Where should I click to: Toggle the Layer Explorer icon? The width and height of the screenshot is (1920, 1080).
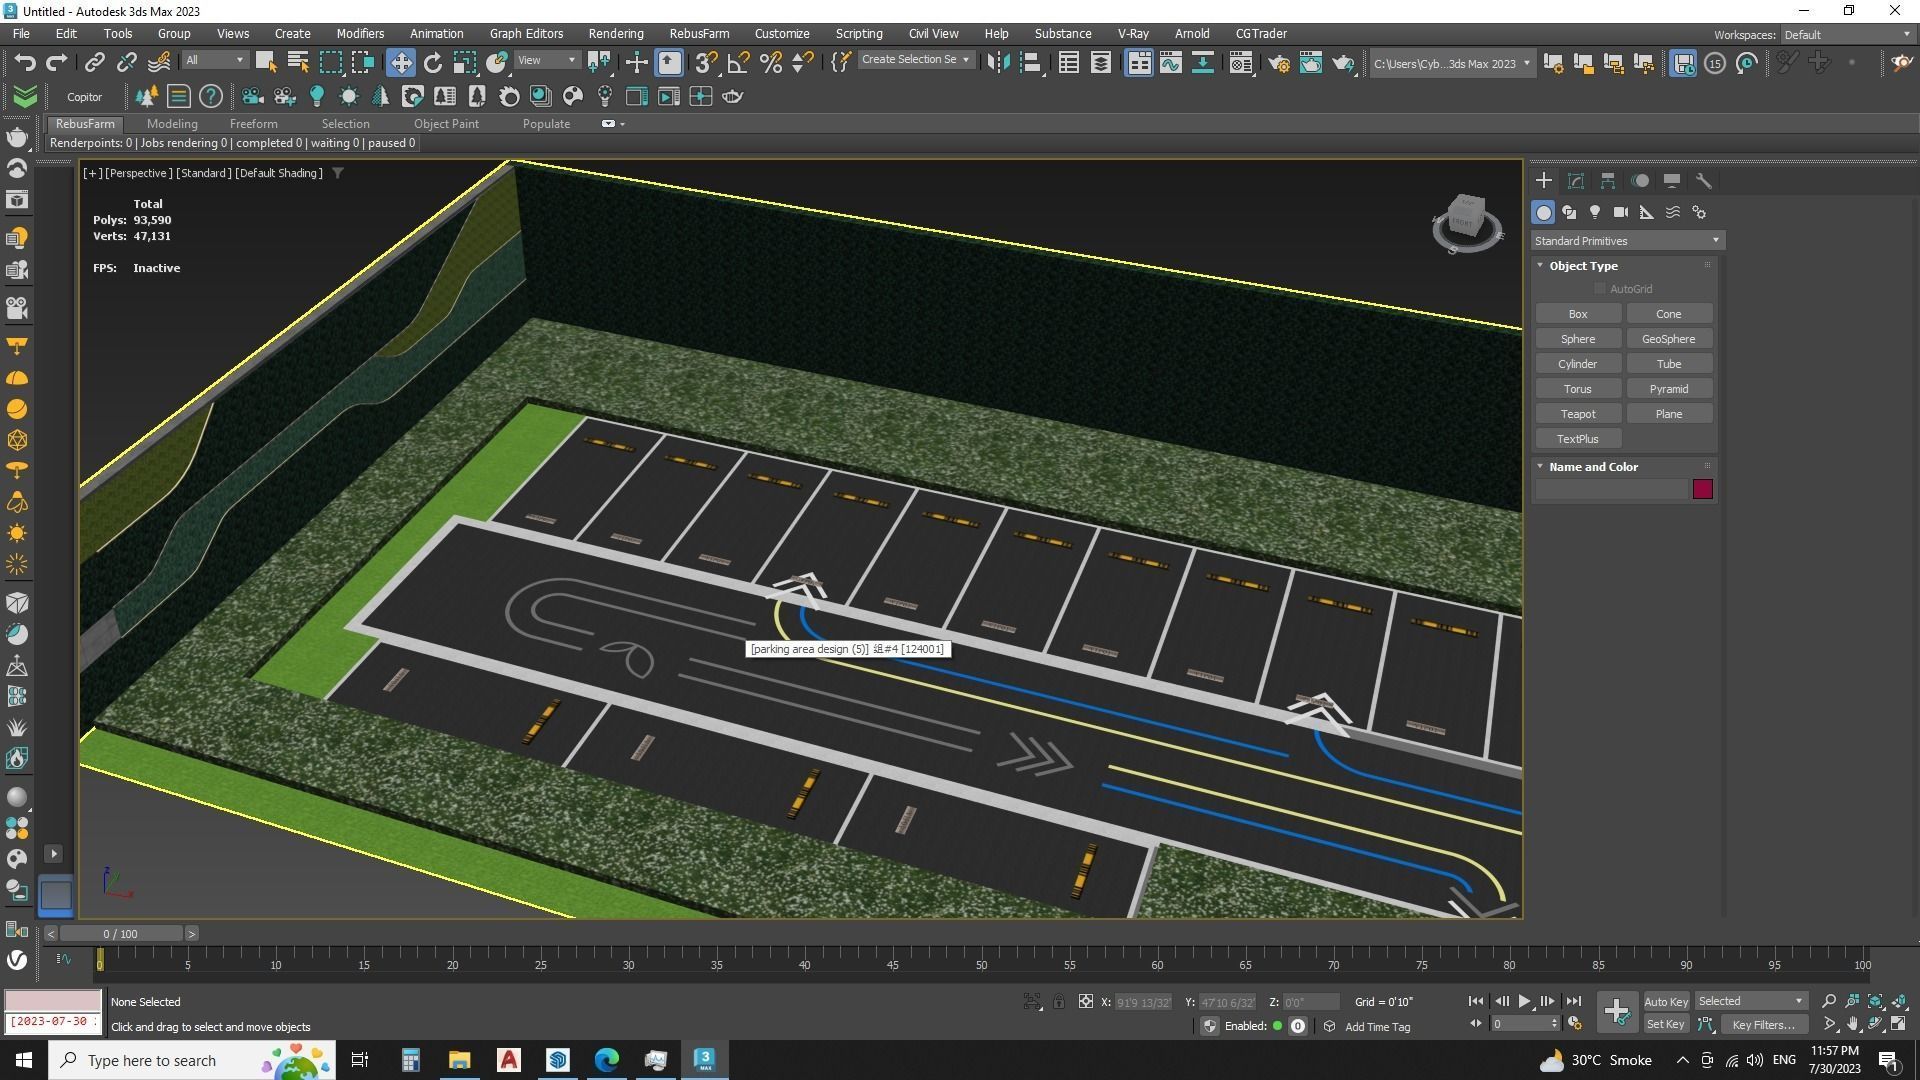1100,63
